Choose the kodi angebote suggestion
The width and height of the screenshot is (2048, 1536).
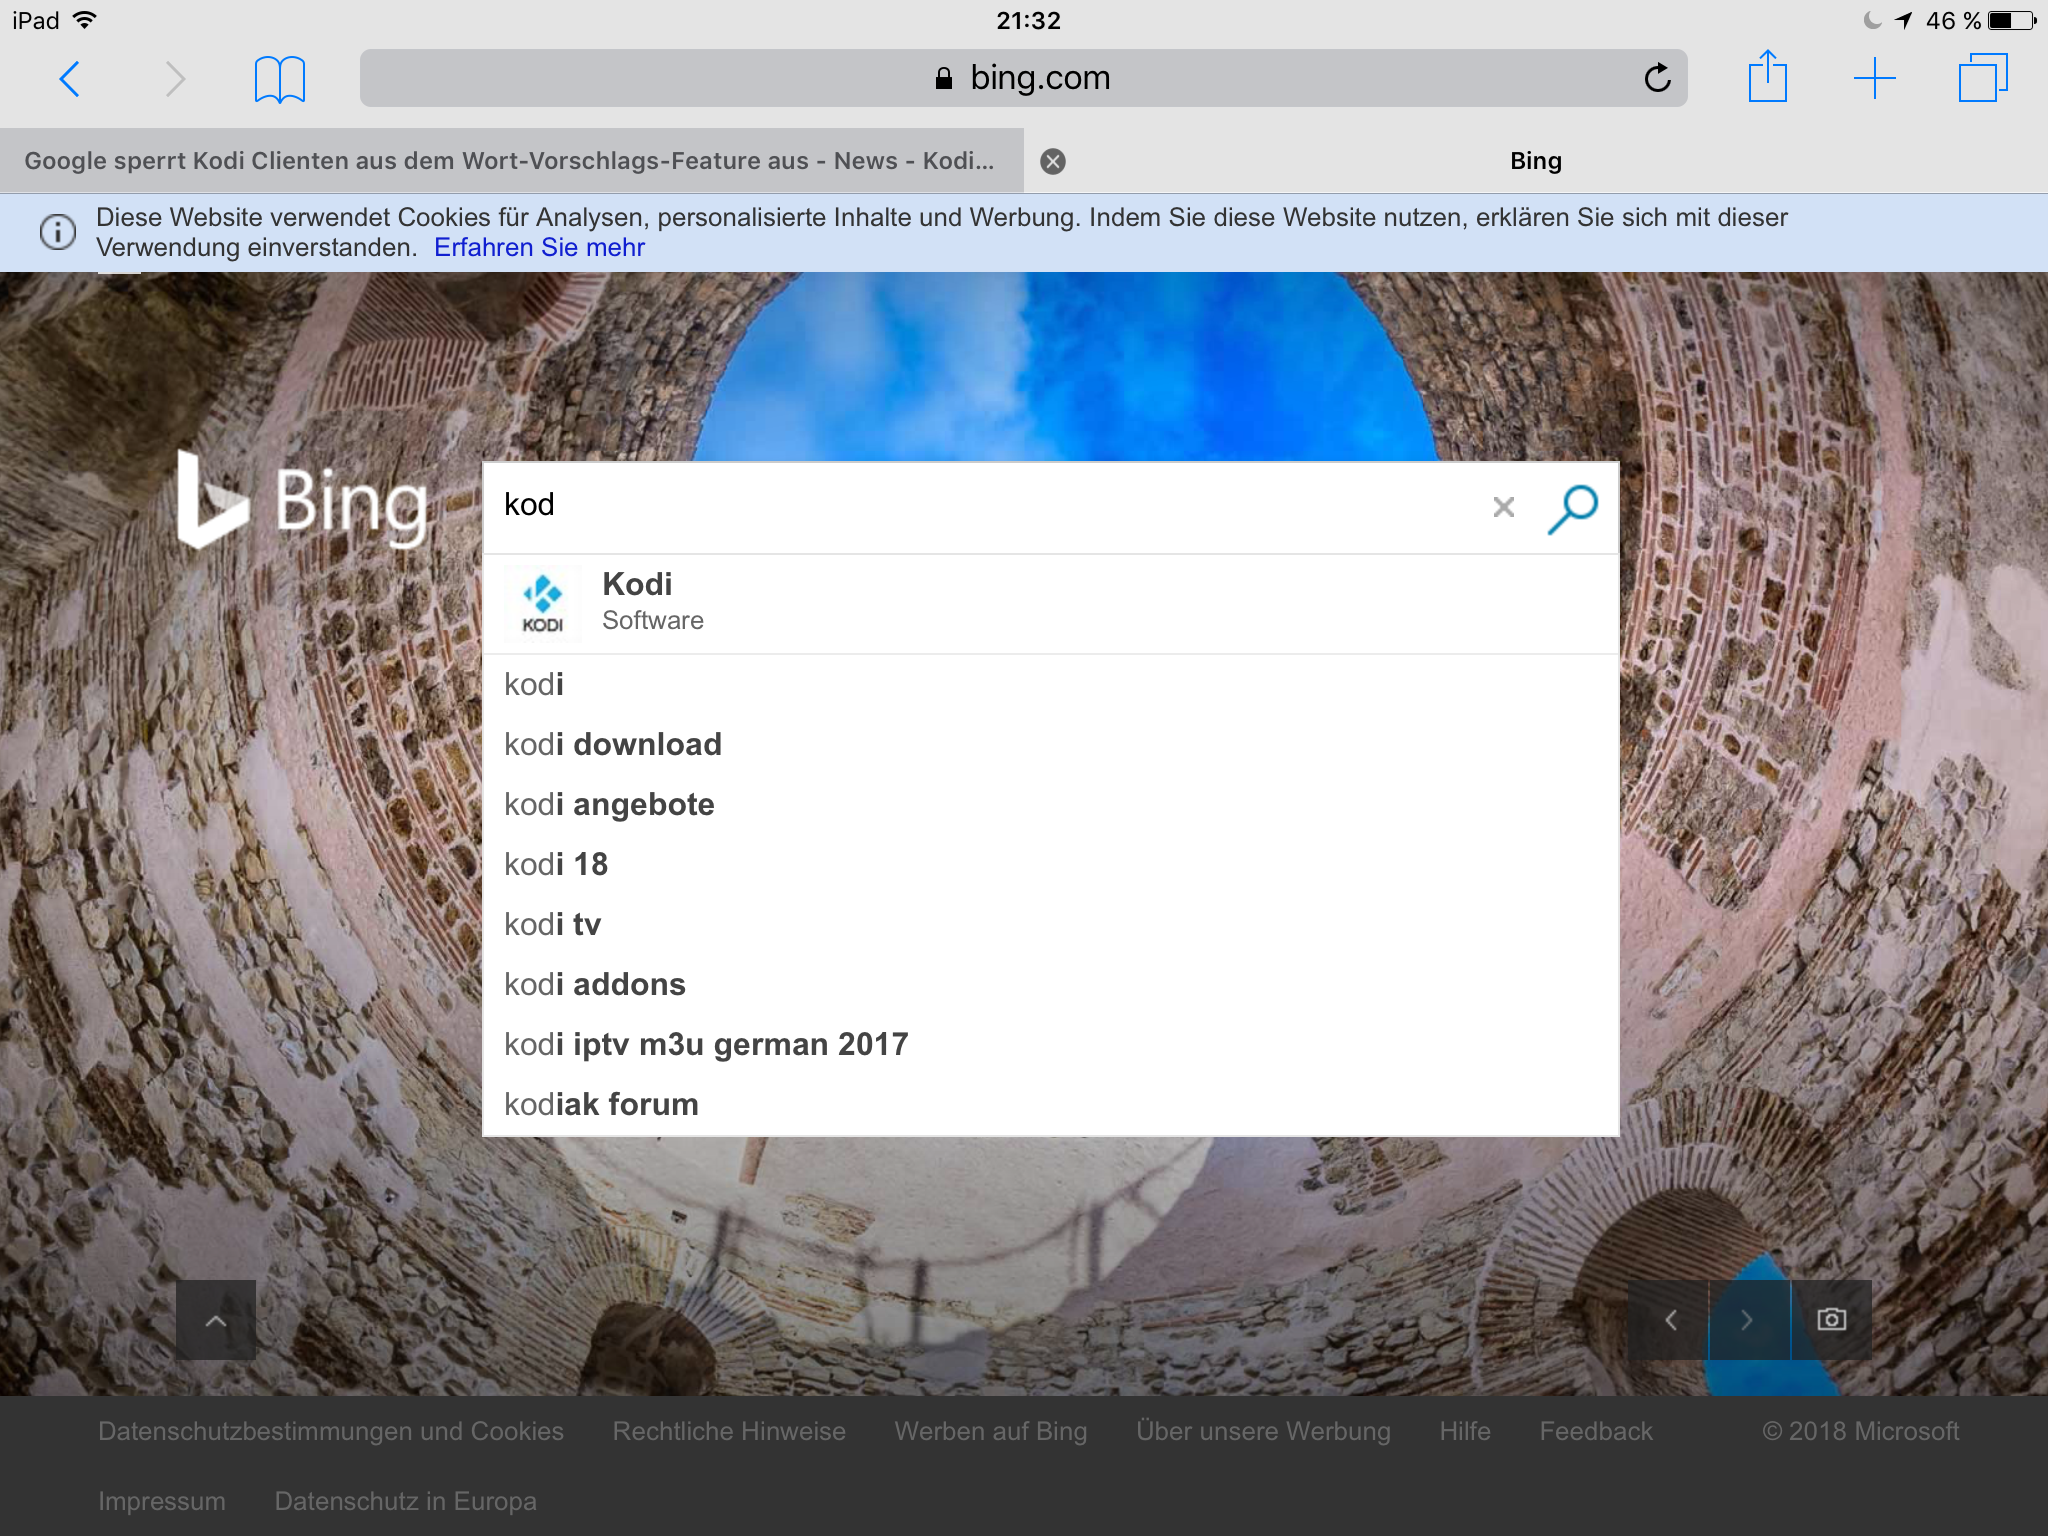(x=1050, y=805)
